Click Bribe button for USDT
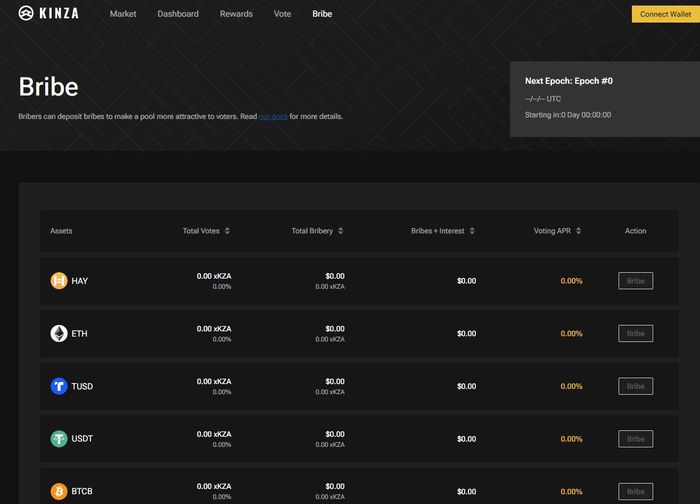 (x=635, y=439)
